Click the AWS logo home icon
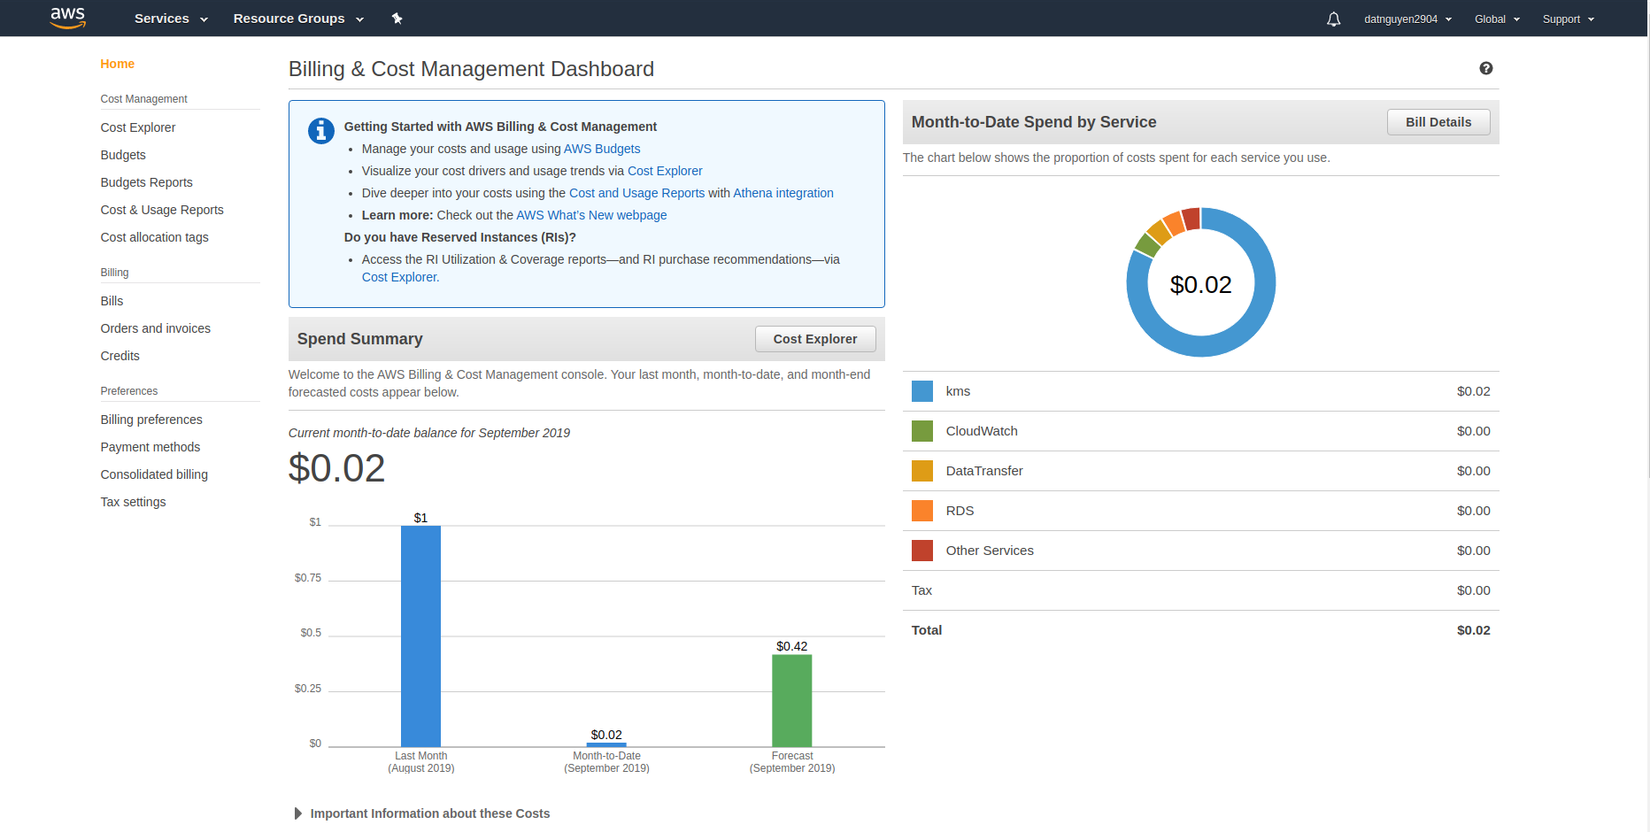This screenshot has width=1650, height=832. [68, 18]
